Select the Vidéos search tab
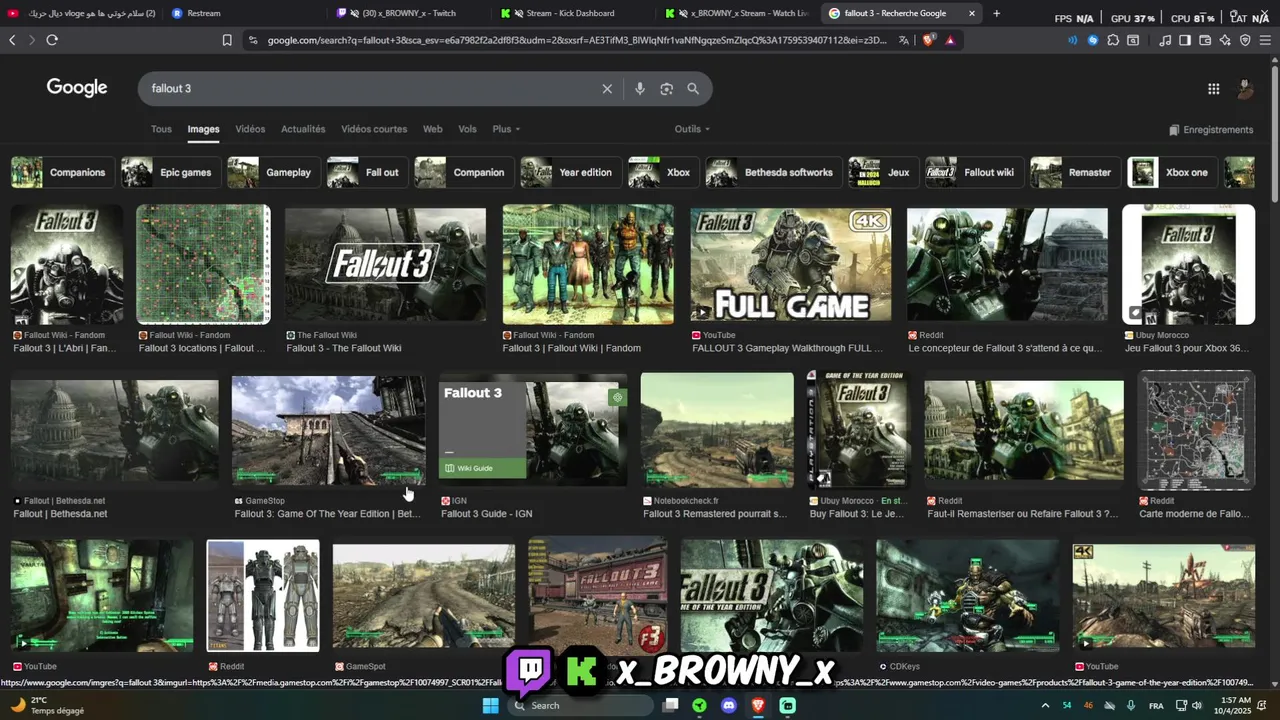Screen dimensions: 1280x720 [x=250, y=129]
